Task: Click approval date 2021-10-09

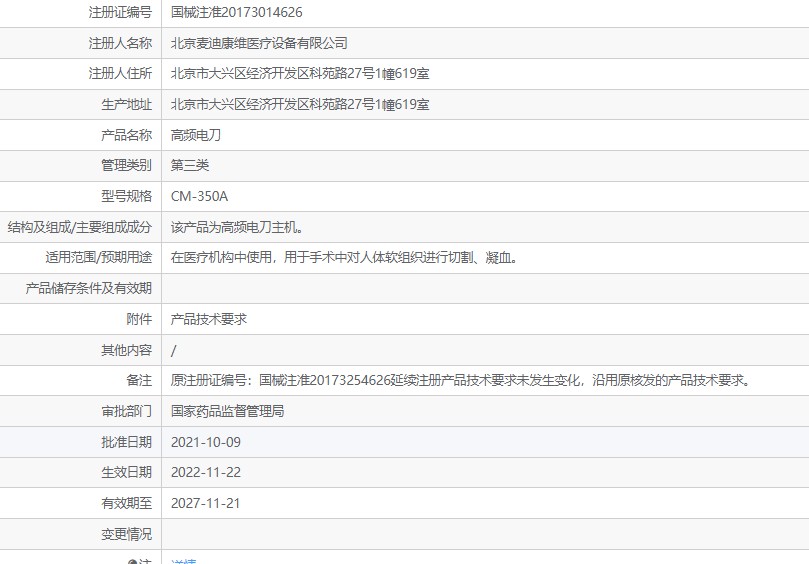Action: (x=206, y=442)
